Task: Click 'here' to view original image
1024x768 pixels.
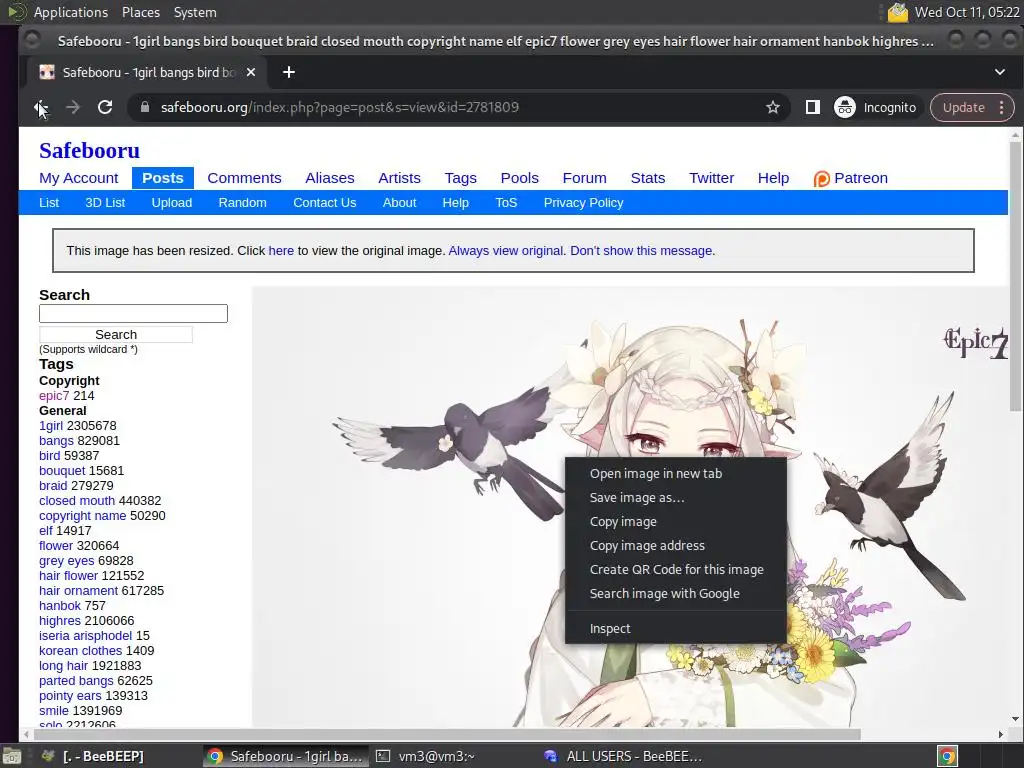Action: click(281, 251)
